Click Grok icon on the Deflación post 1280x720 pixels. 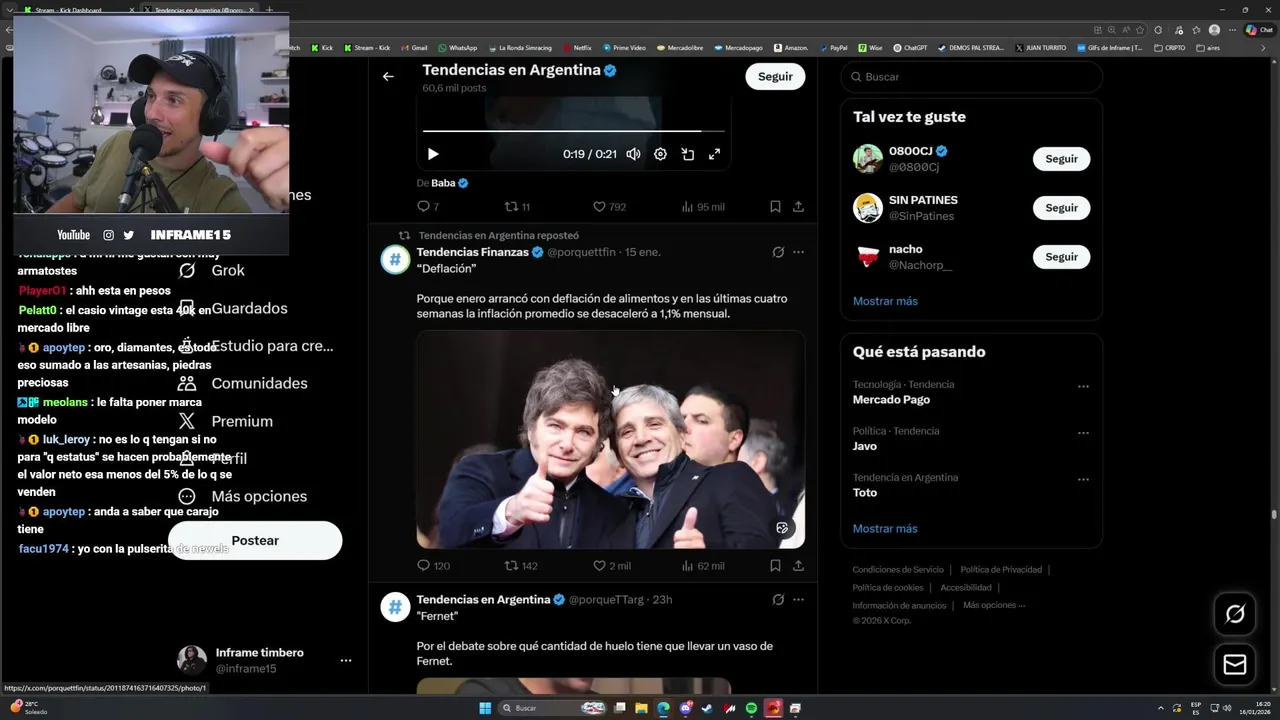(778, 252)
